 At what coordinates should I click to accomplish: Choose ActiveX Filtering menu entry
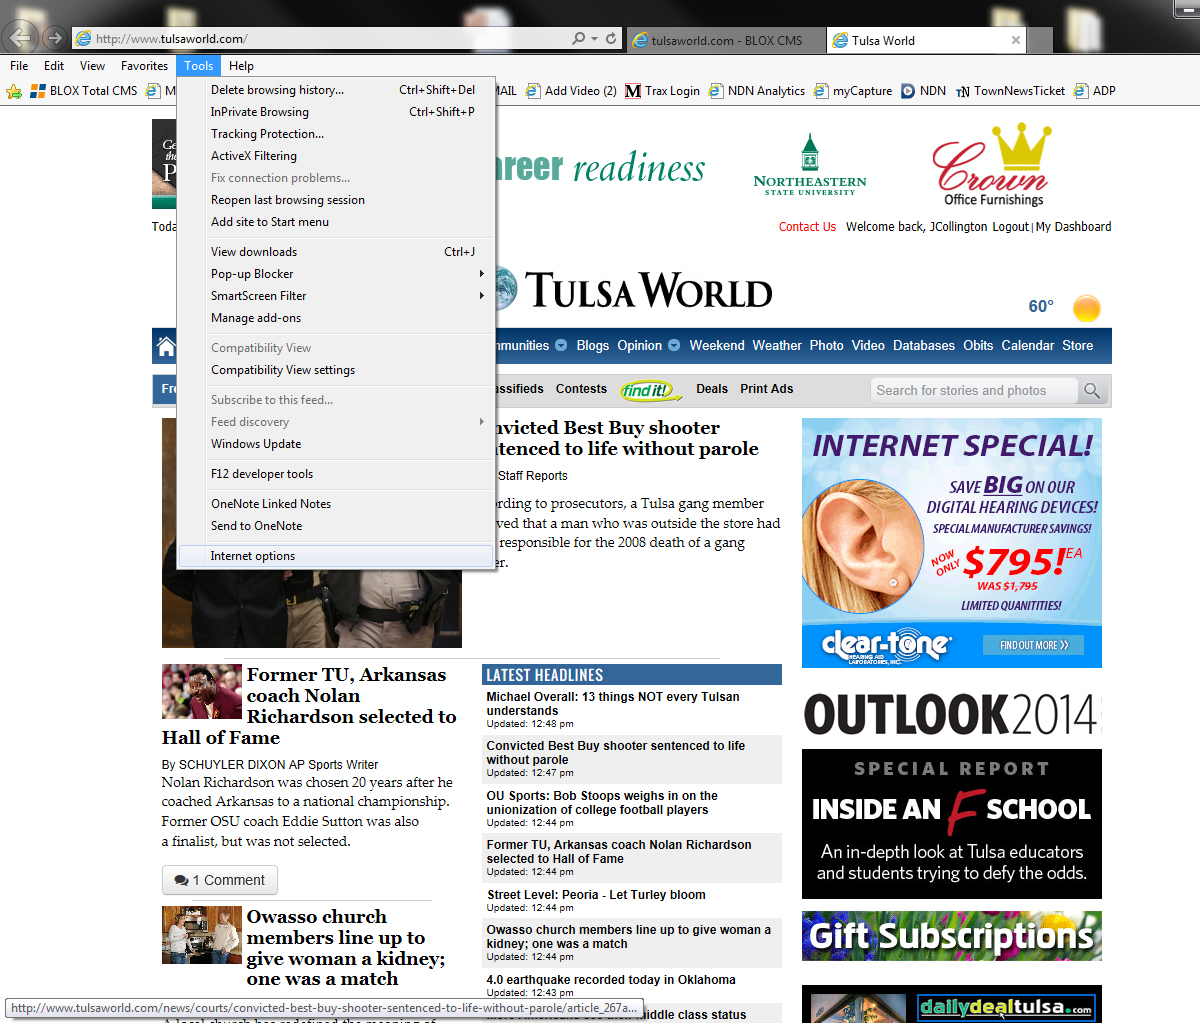(x=336, y=156)
